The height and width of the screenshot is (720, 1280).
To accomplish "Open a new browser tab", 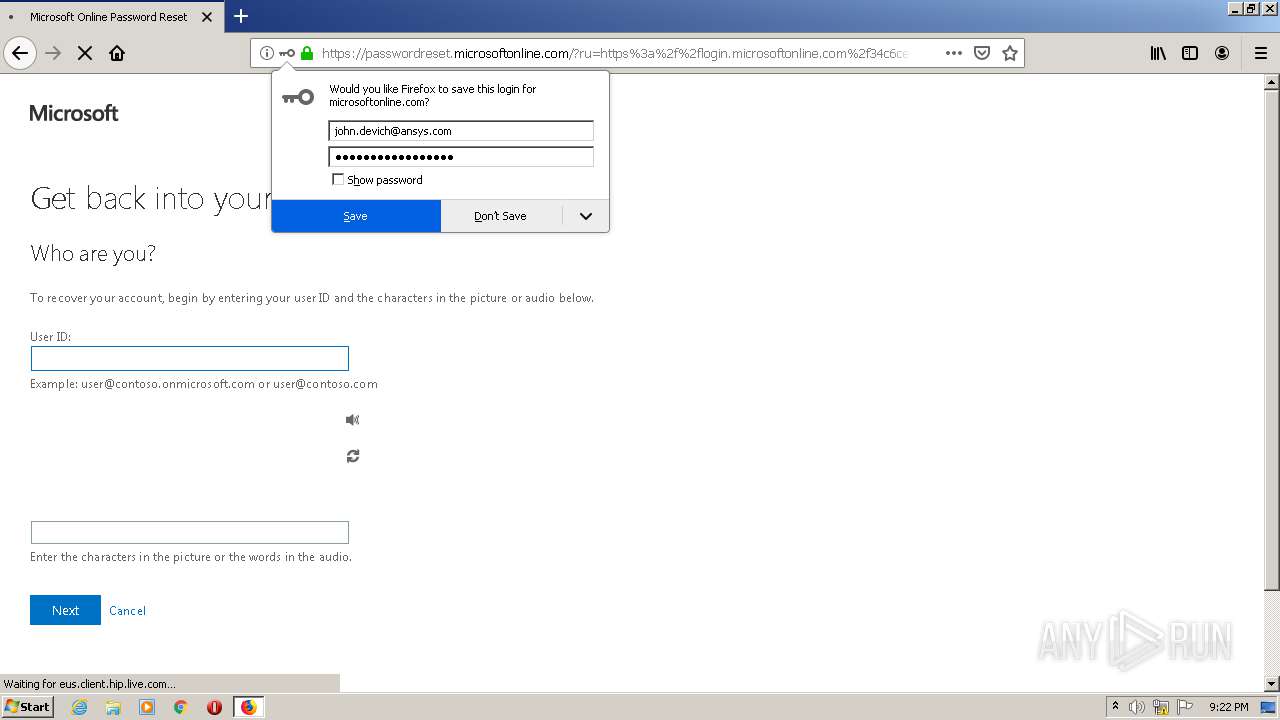I will [241, 16].
